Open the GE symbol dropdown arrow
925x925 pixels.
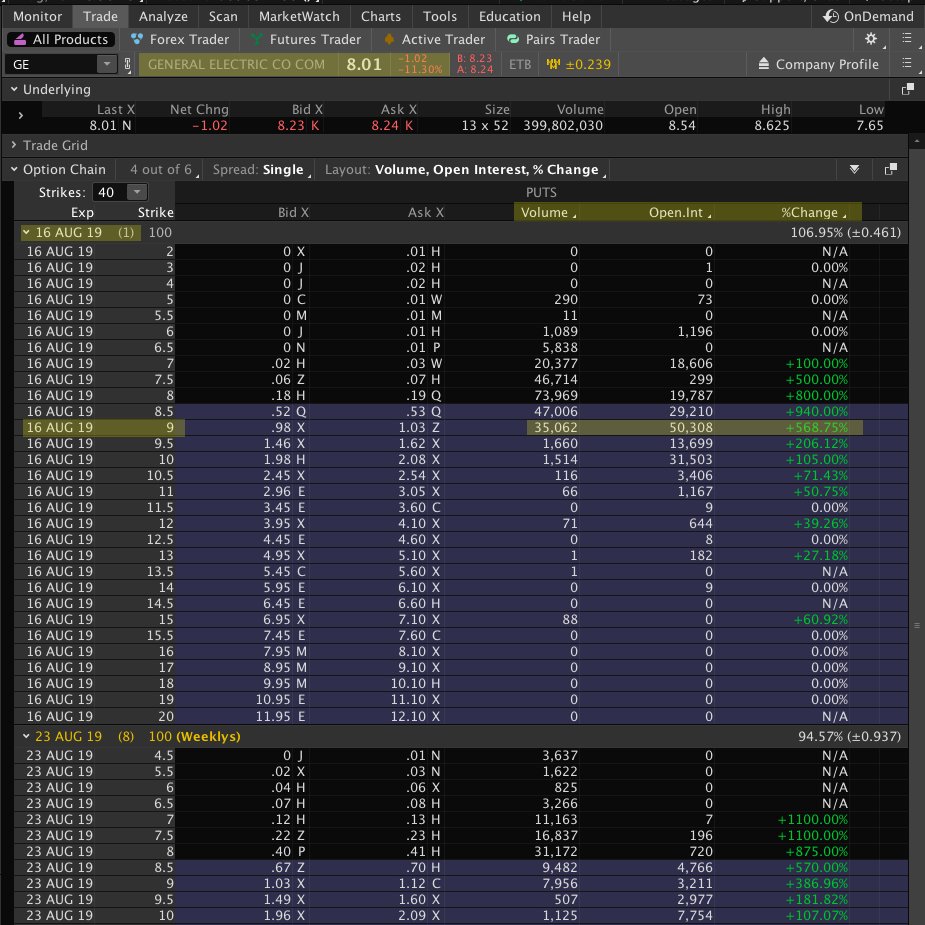tap(106, 64)
